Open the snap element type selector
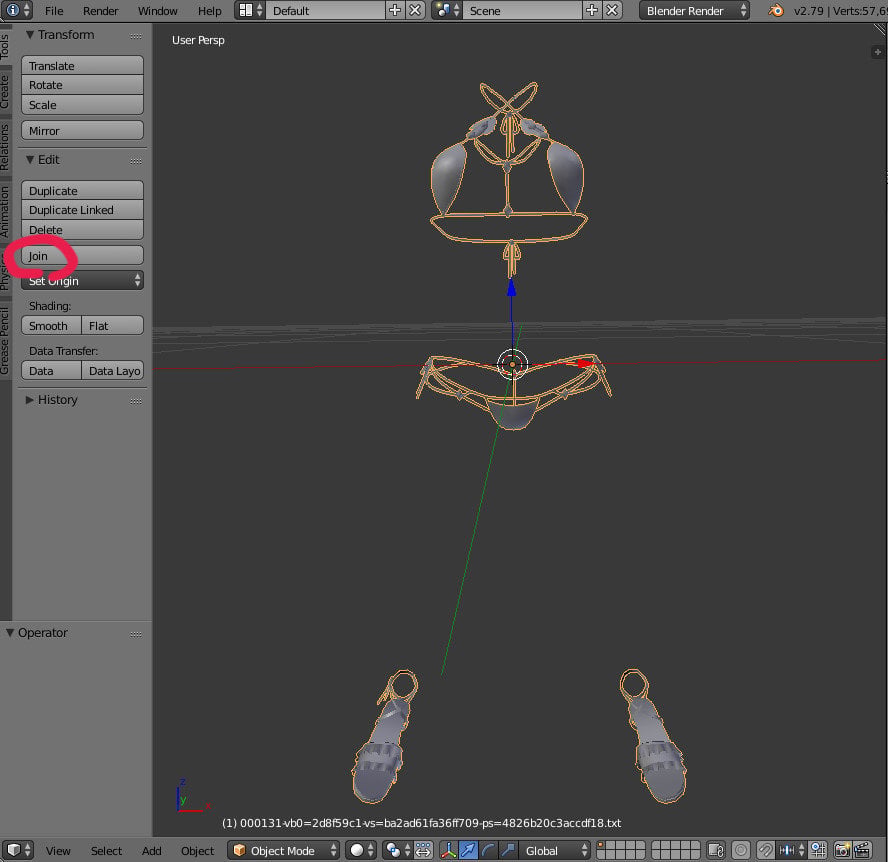Viewport: 888px width, 862px height. [x=791, y=850]
